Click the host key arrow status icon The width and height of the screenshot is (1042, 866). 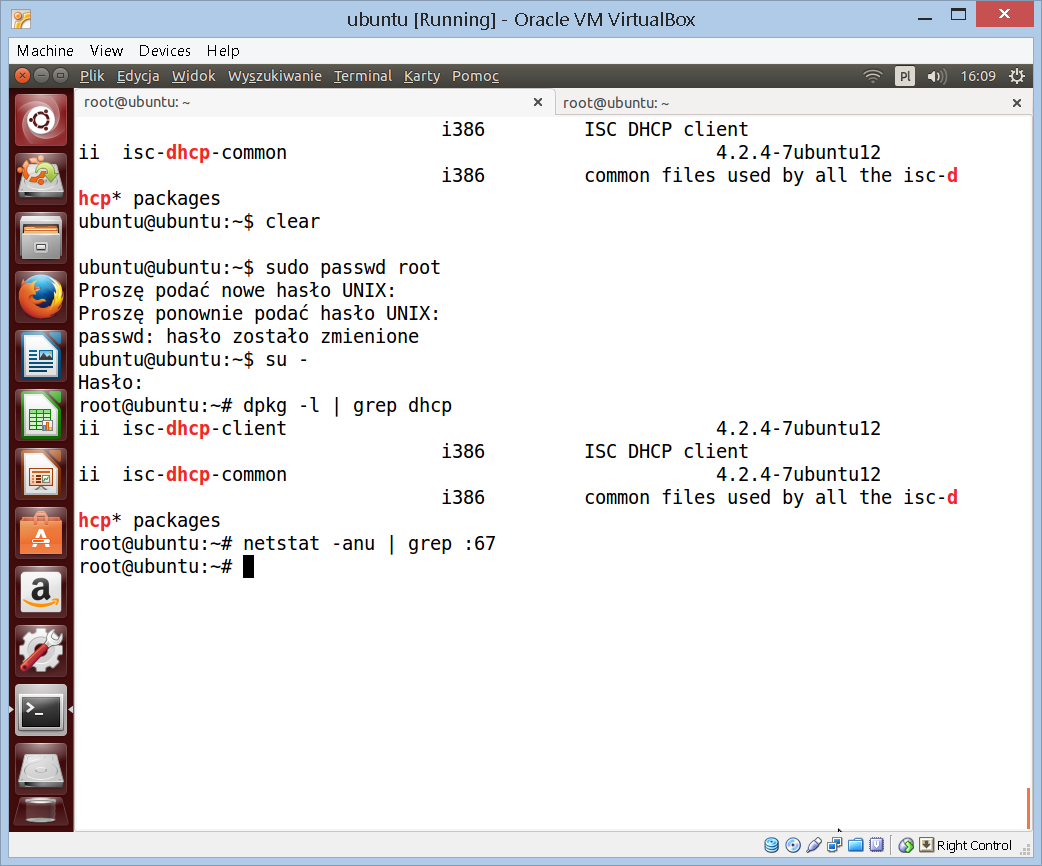click(x=926, y=845)
